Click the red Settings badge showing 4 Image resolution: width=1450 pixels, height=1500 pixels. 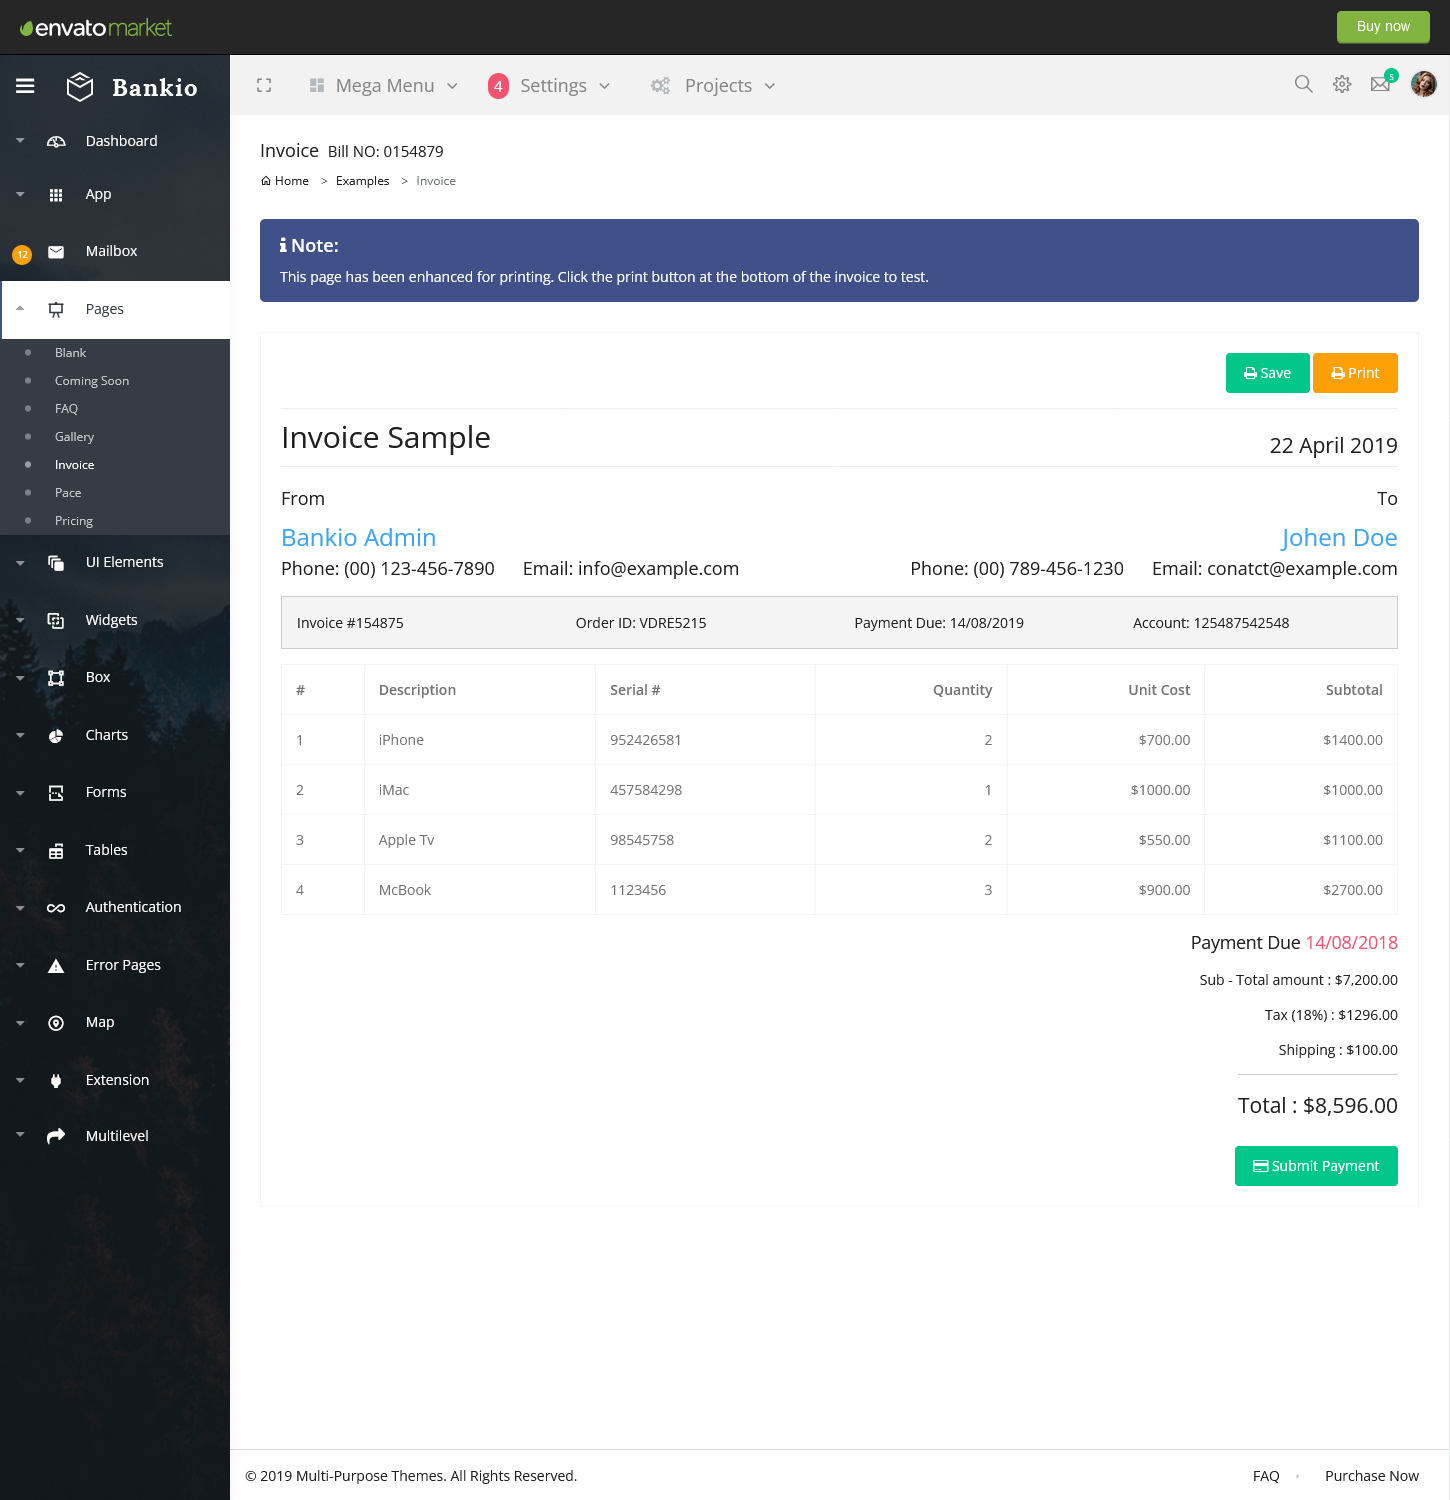(498, 86)
